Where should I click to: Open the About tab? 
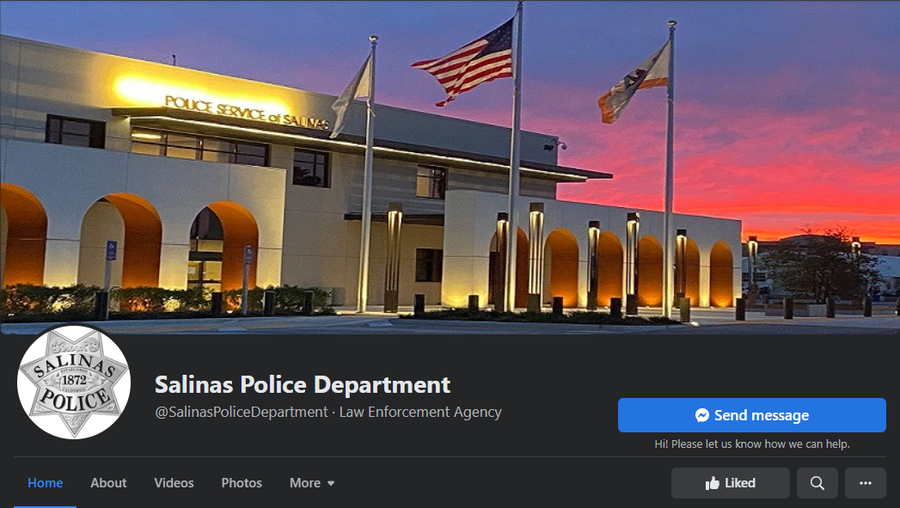[x=108, y=483]
